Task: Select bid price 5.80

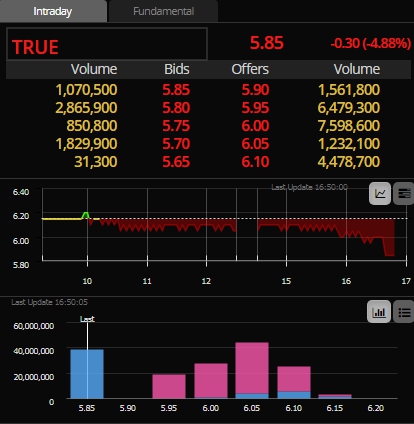Action: [x=176, y=108]
